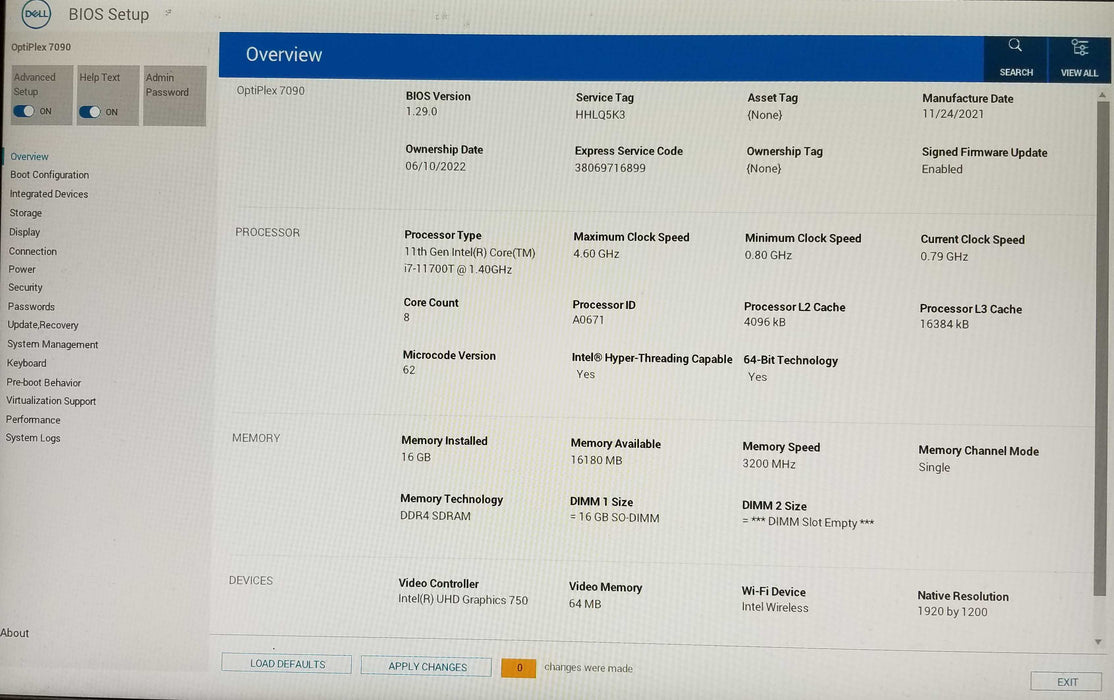This screenshot has height=700, width=1114.
Task: Open Update,Recovery section
Action: point(43,325)
